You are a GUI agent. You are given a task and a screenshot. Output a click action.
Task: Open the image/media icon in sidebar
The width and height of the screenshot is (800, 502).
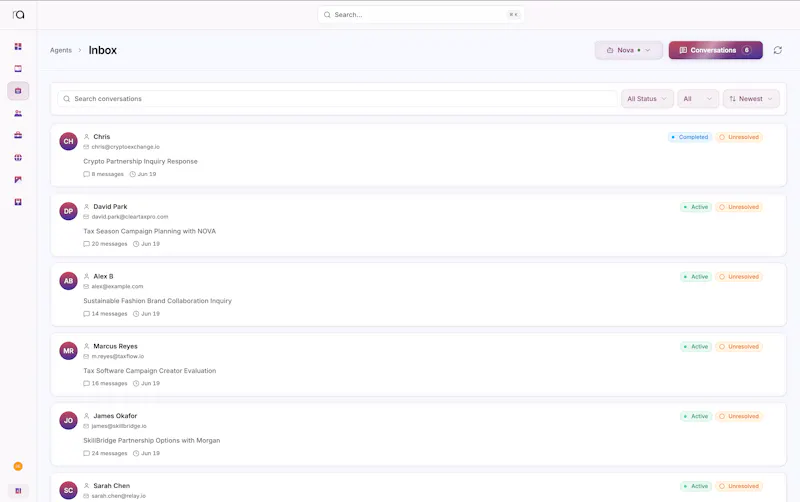[x=18, y=180]
